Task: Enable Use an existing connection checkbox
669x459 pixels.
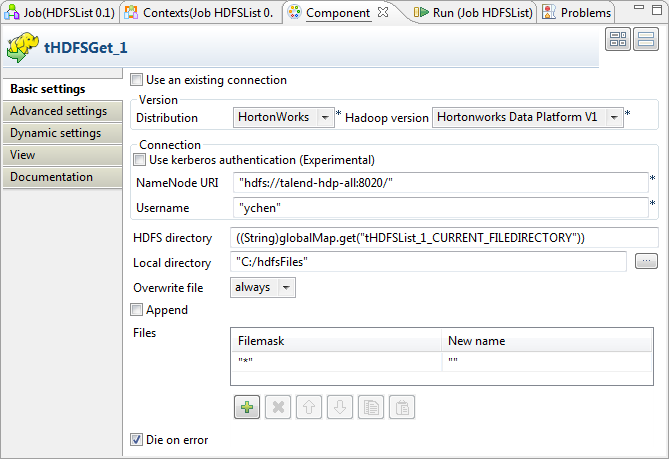Action: coord(137,80)
